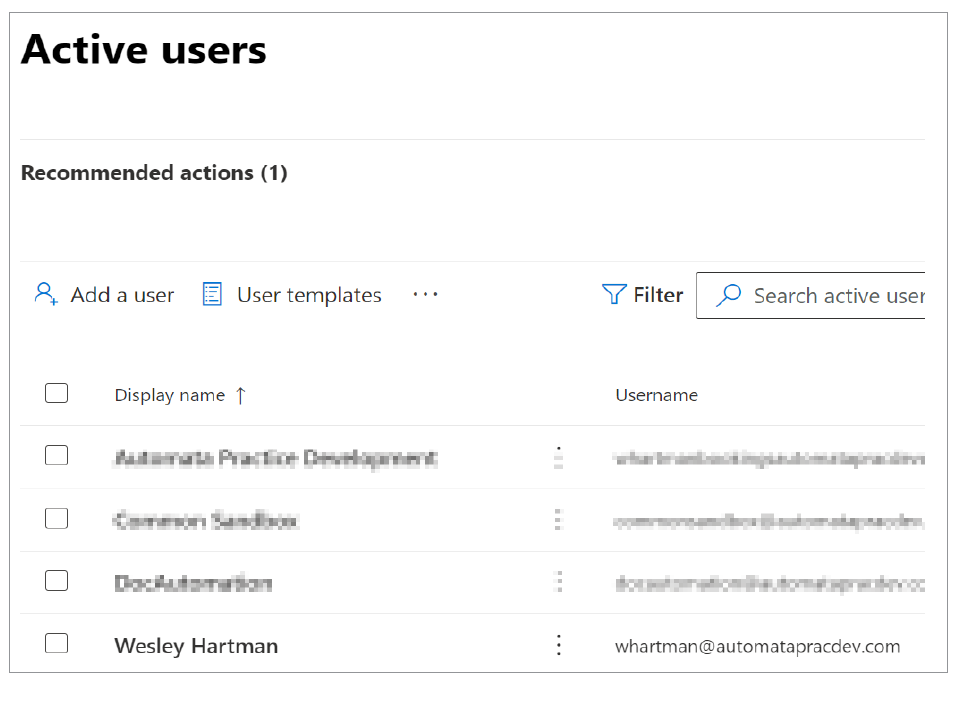Open Wesley Hartman's user details
Screen dimensions: 954x709
point(196,646)
